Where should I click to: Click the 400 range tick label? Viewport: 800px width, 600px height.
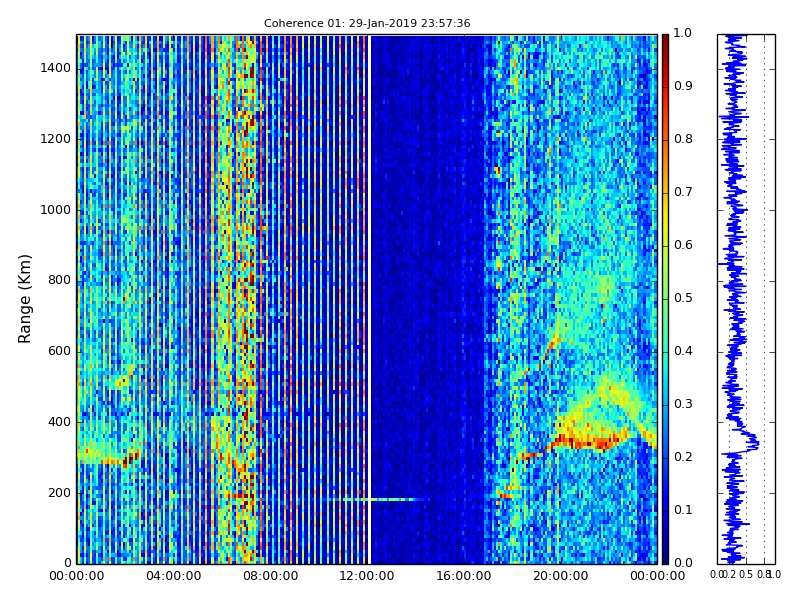59,422
